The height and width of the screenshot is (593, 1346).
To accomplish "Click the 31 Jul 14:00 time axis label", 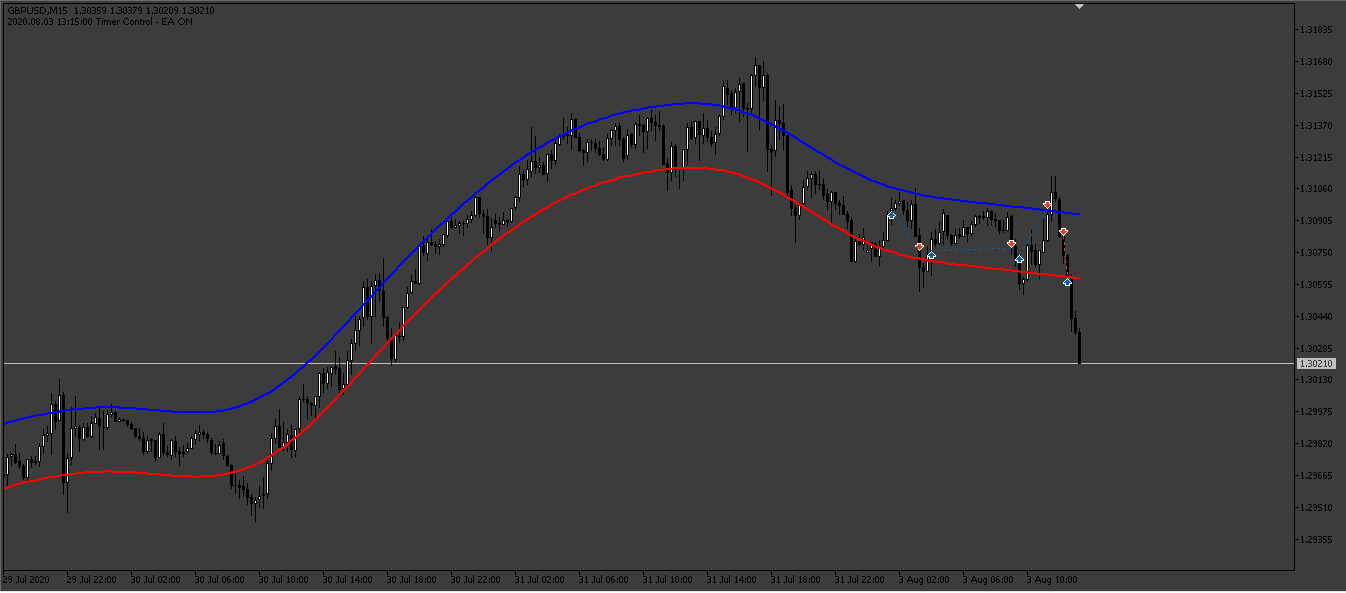I will tap(732, 579).
